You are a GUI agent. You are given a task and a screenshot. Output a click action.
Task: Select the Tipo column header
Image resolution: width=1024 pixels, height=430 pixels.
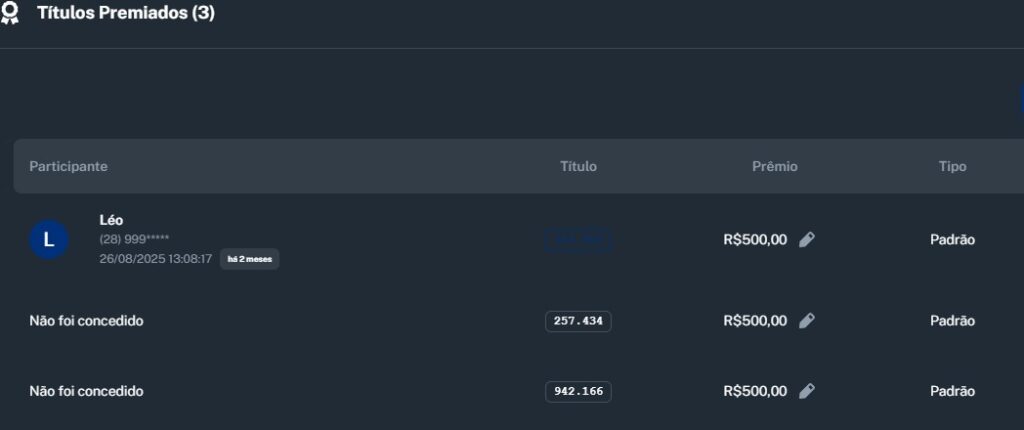(952, 166)
